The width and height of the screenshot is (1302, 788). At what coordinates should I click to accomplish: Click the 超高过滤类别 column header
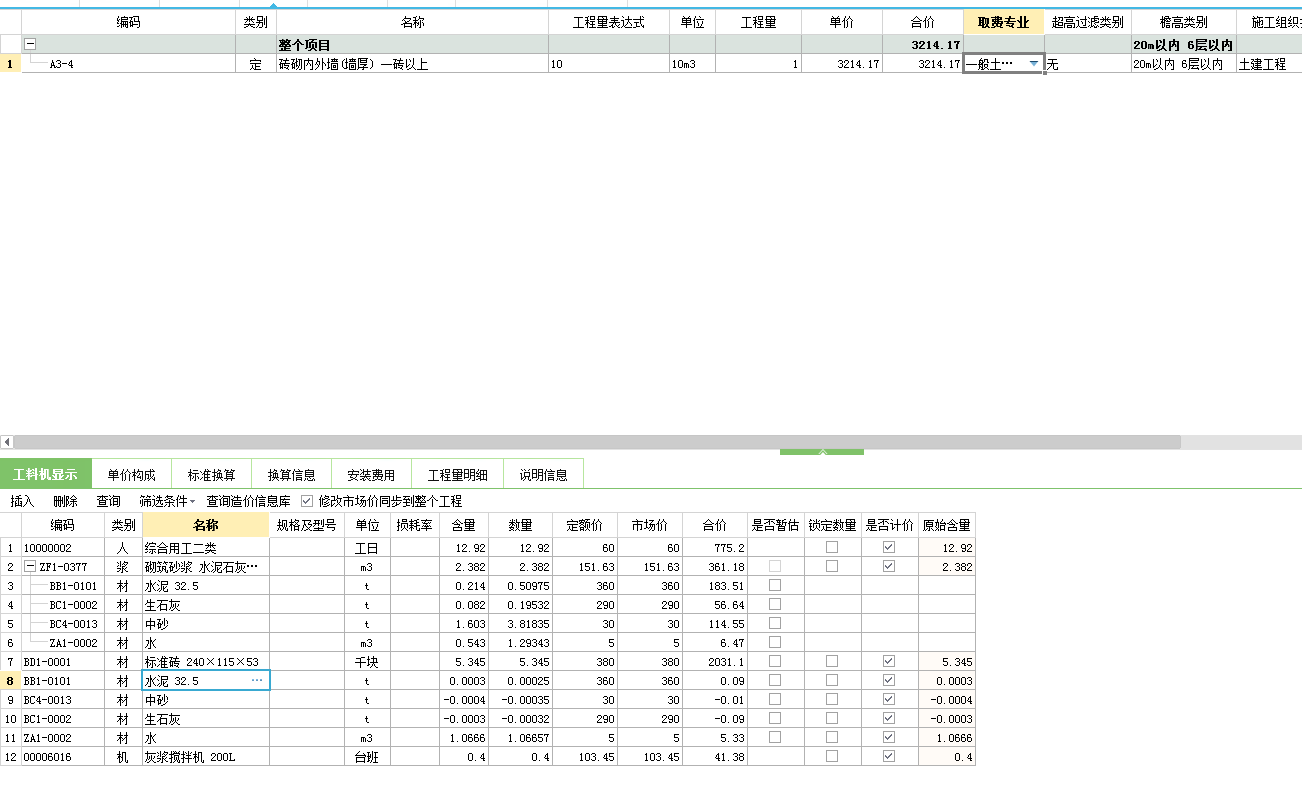pyautogui.click(x=1087, y=22)
